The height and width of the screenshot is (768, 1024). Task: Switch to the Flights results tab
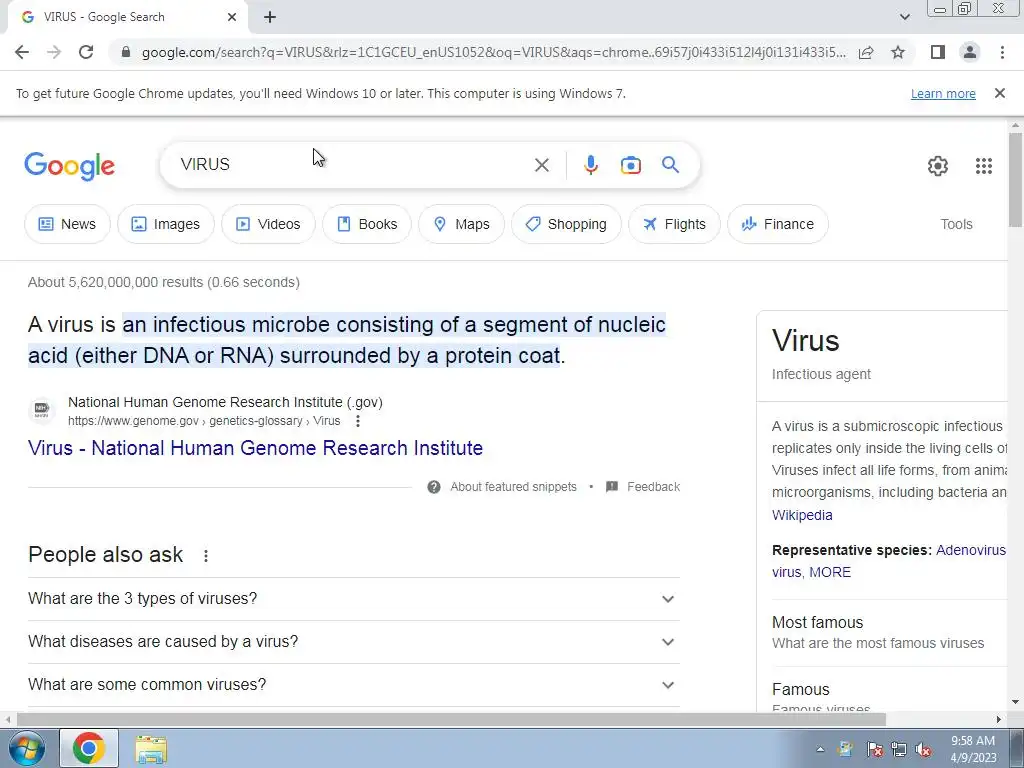tap(675, 224)
